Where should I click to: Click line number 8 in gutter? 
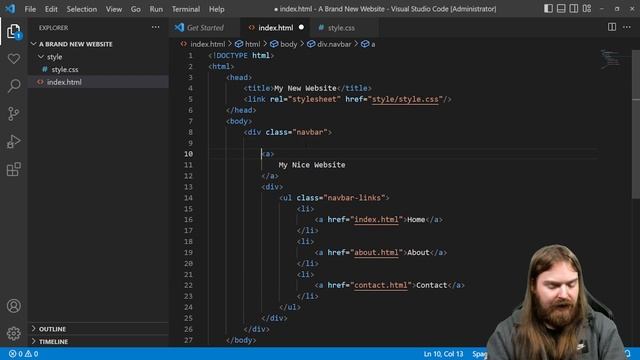pyautogui.click(x=190, y=132)
